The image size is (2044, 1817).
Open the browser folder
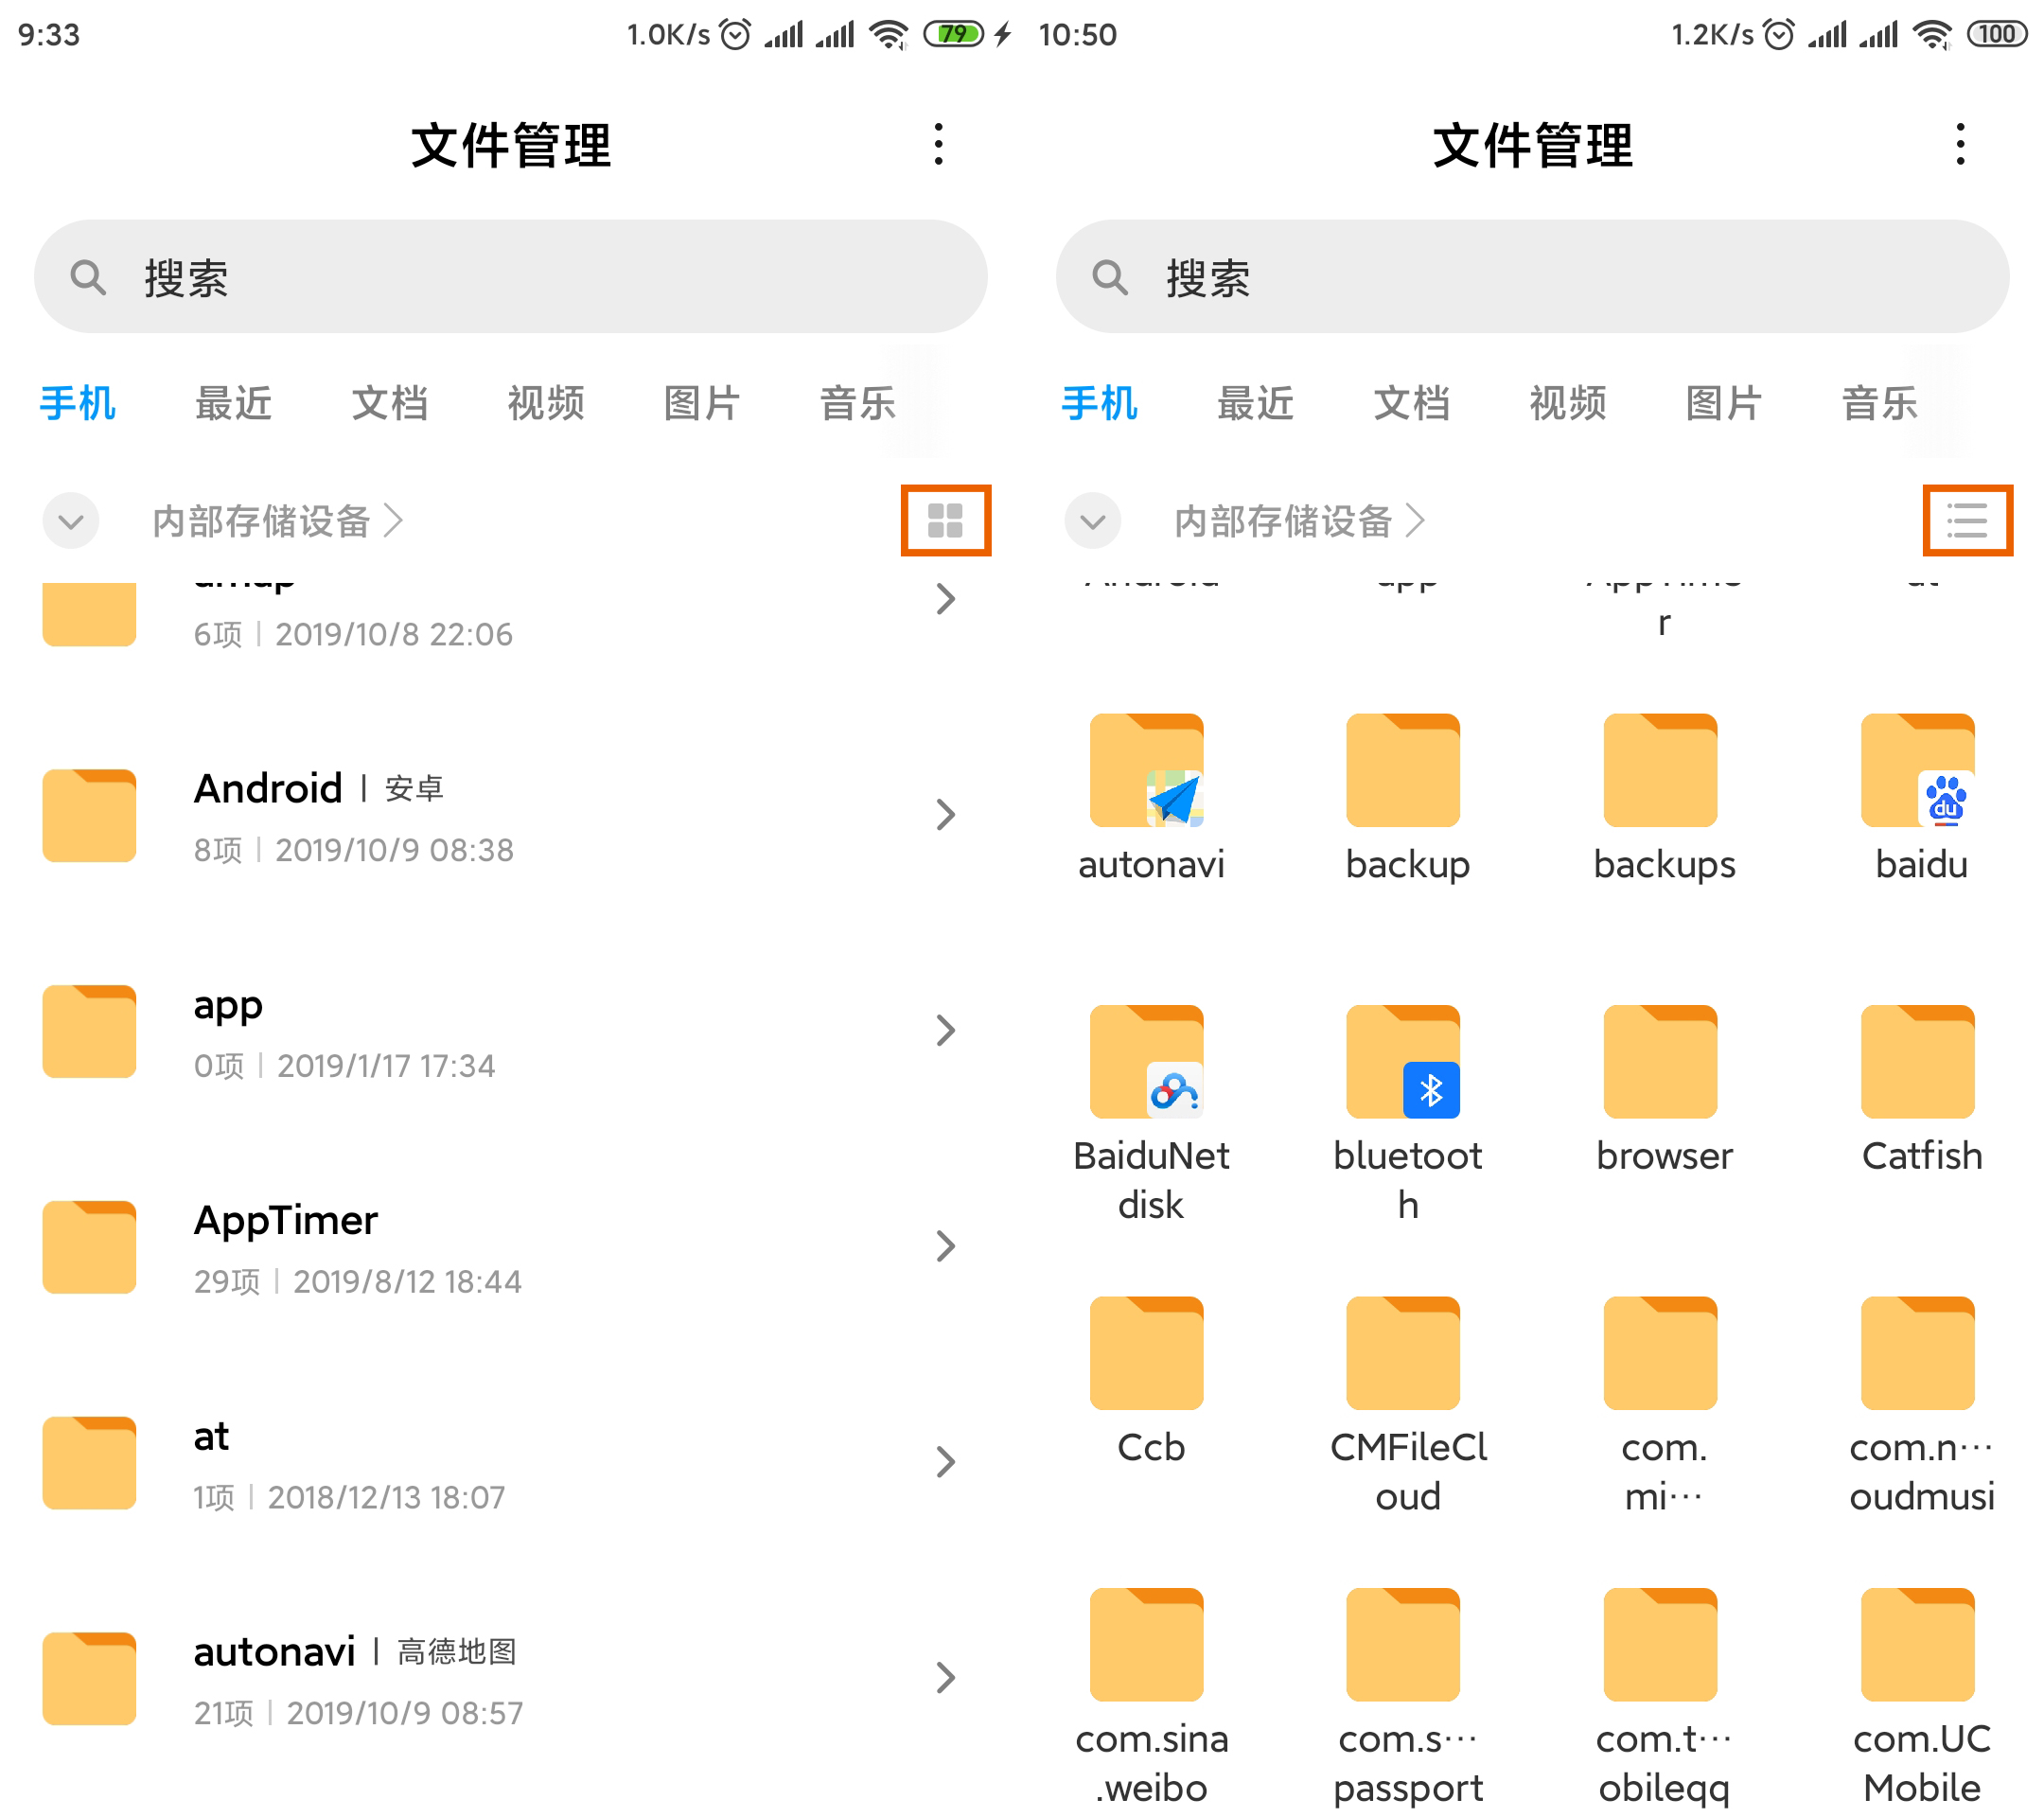coord(1660,1060)
